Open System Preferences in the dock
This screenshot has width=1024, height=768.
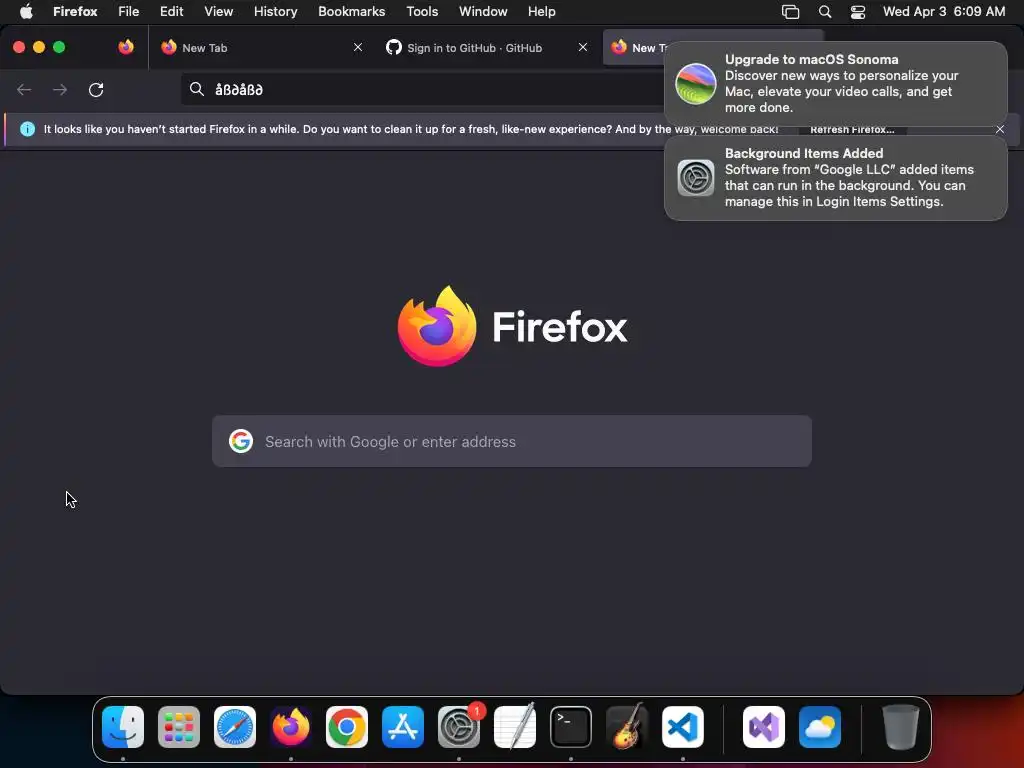point(459,727)
